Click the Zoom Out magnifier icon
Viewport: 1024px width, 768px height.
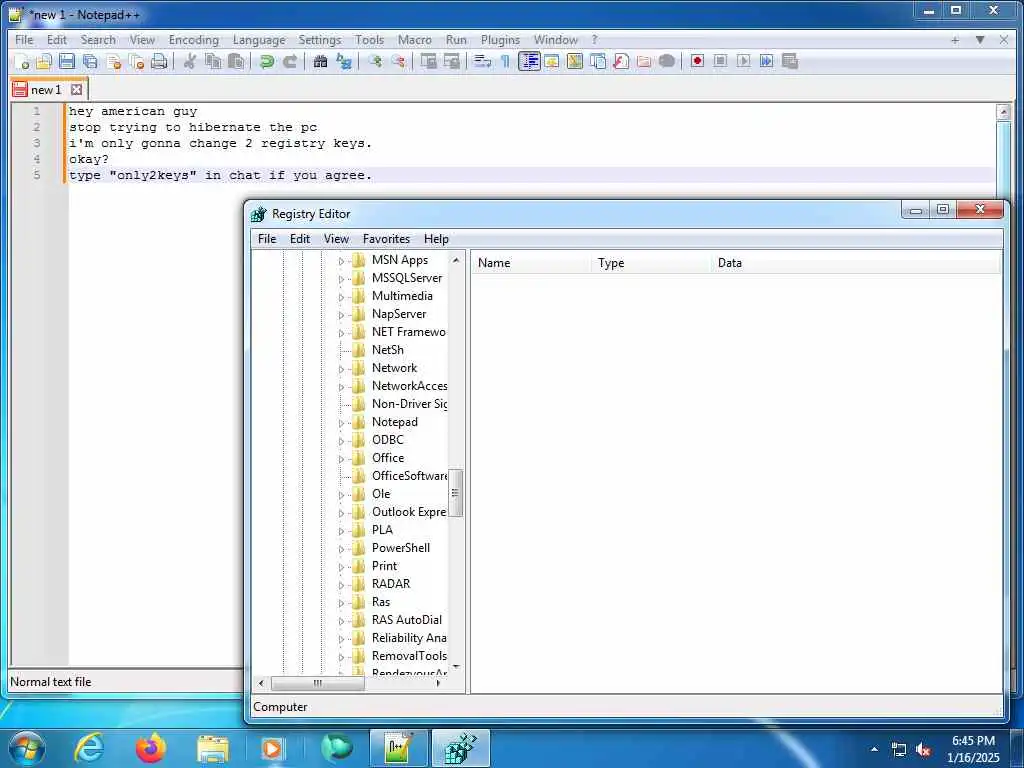pos(398,61)
